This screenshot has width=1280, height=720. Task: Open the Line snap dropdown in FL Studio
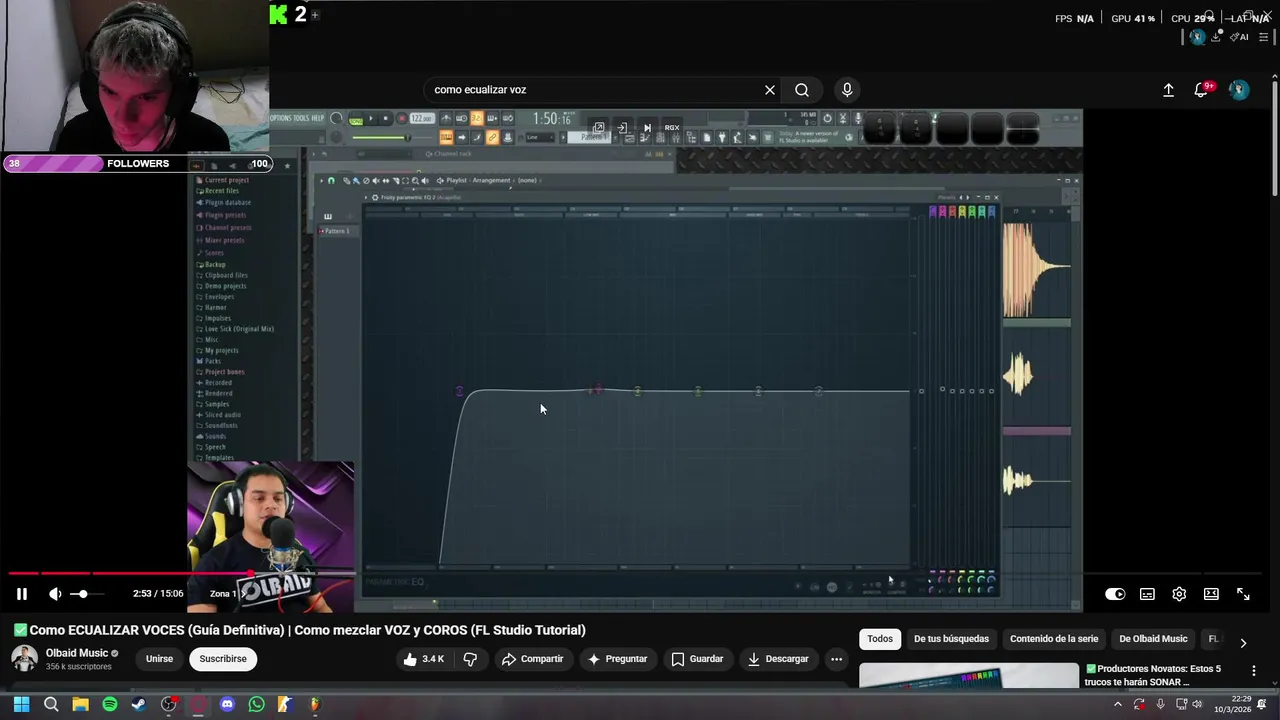[540, 137]
